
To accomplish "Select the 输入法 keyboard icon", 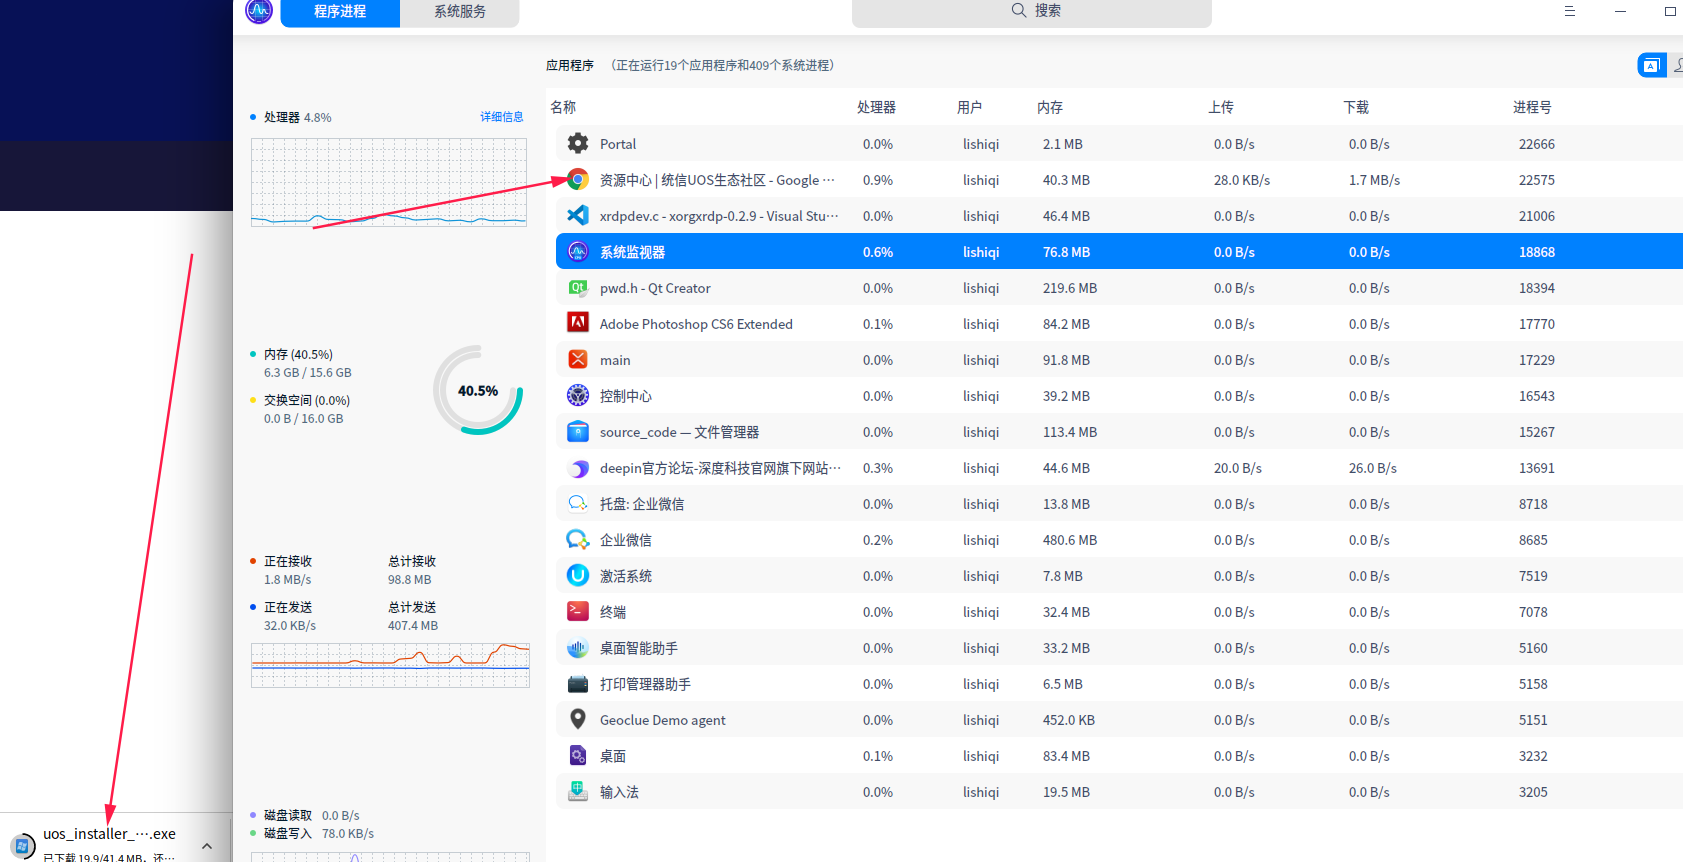I will point(578,791).
